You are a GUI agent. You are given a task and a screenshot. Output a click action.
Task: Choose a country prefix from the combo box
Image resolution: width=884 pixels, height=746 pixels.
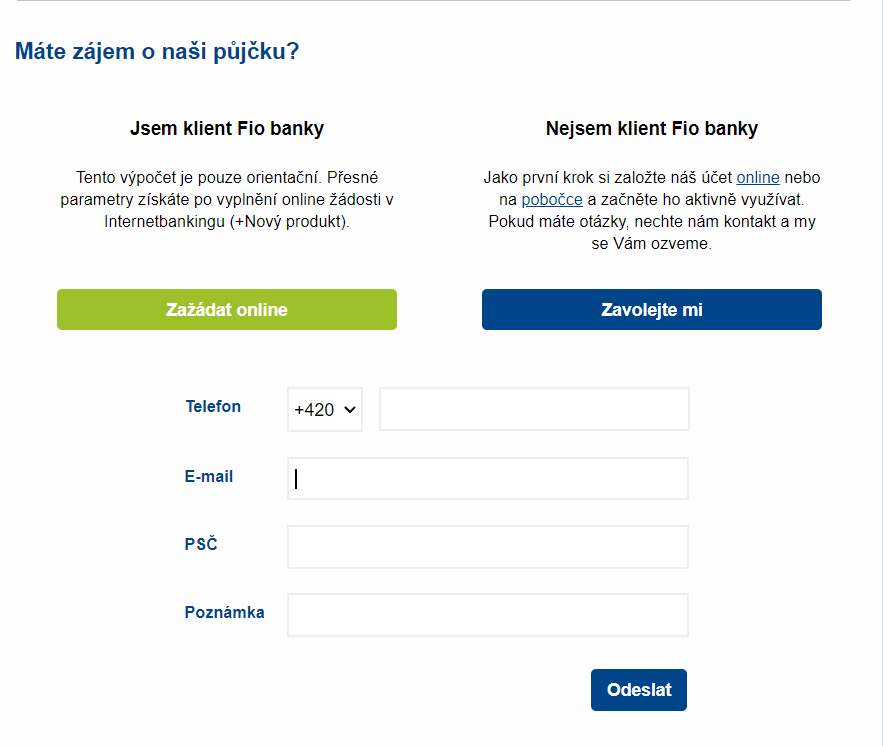324,409
